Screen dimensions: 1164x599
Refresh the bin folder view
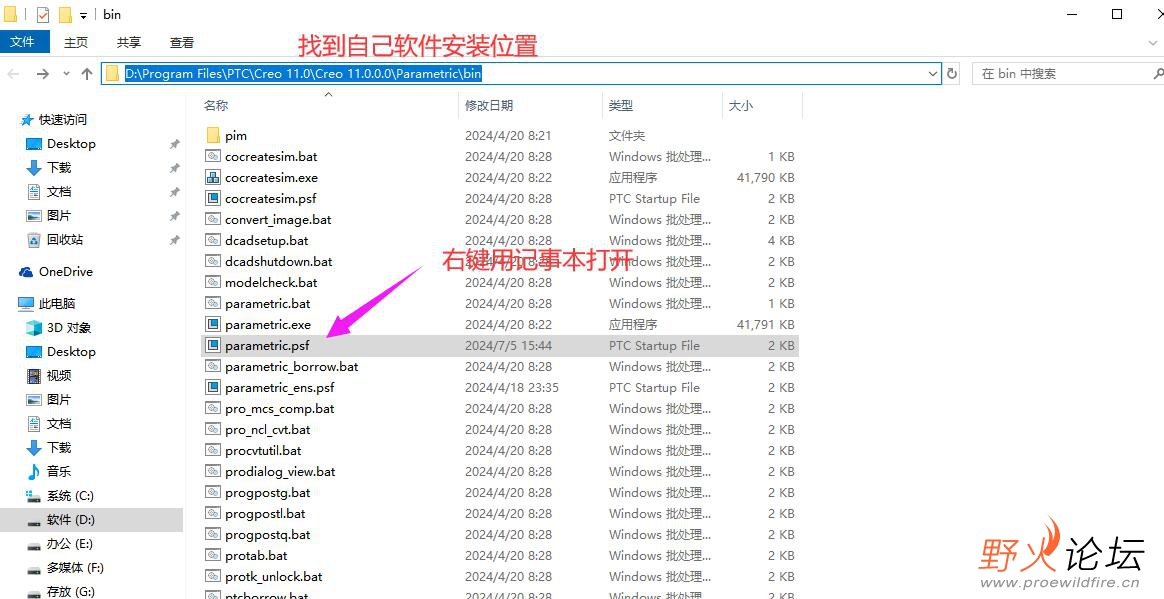tap(952, 73)
